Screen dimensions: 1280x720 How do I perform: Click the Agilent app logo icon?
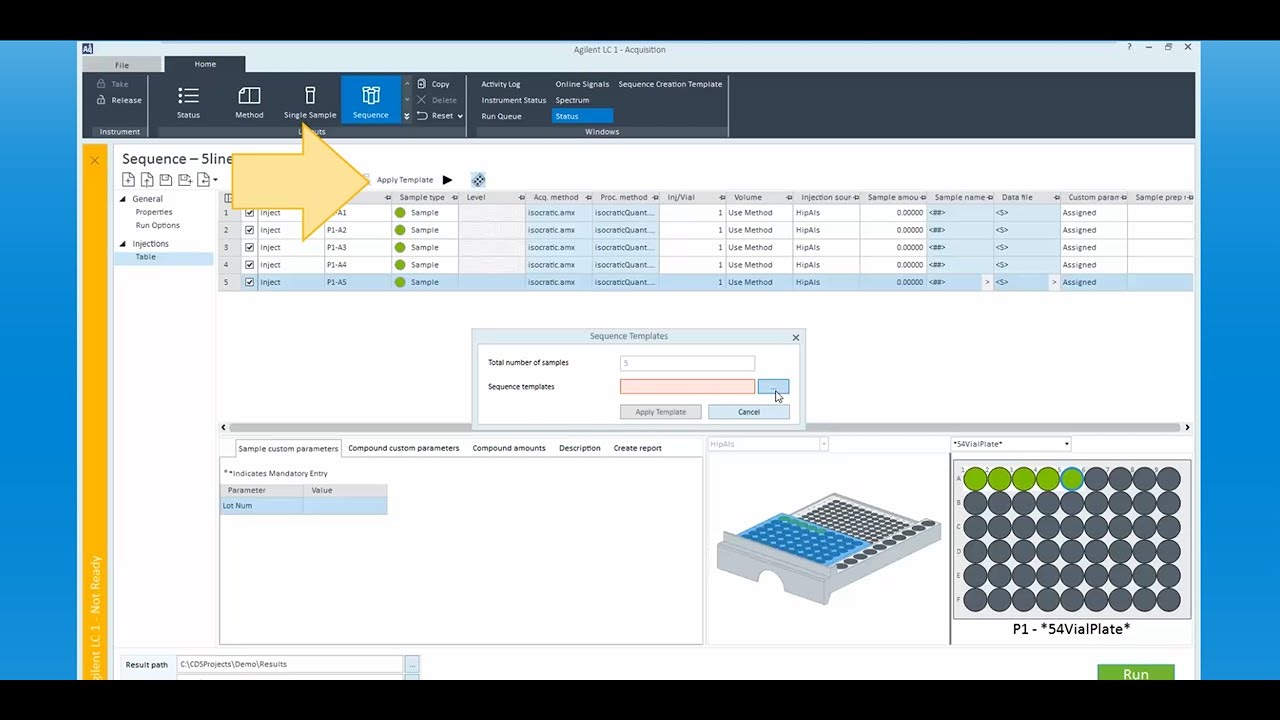click(x=88, y=48)
